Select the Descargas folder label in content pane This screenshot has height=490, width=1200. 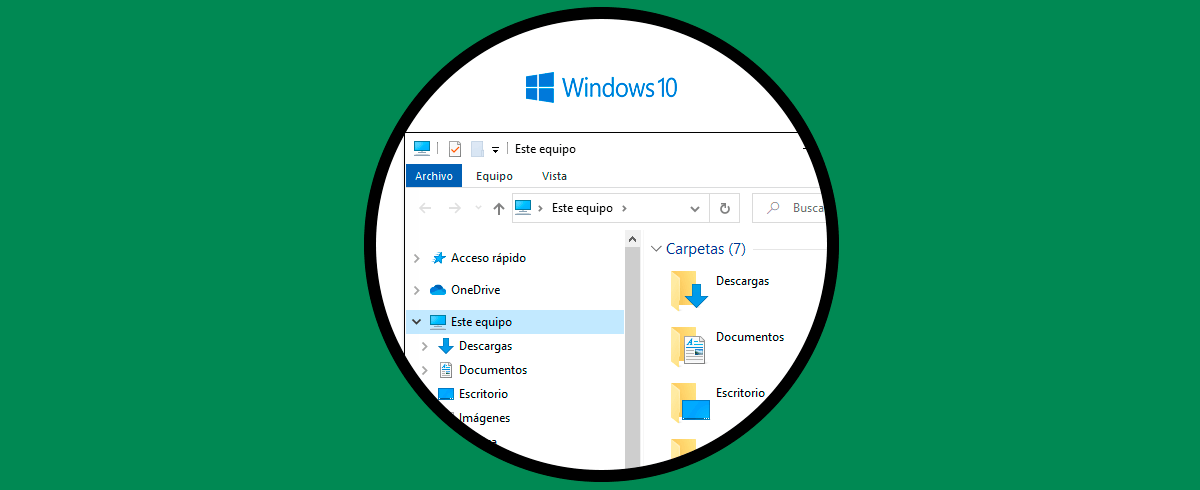tap(743, 281)
